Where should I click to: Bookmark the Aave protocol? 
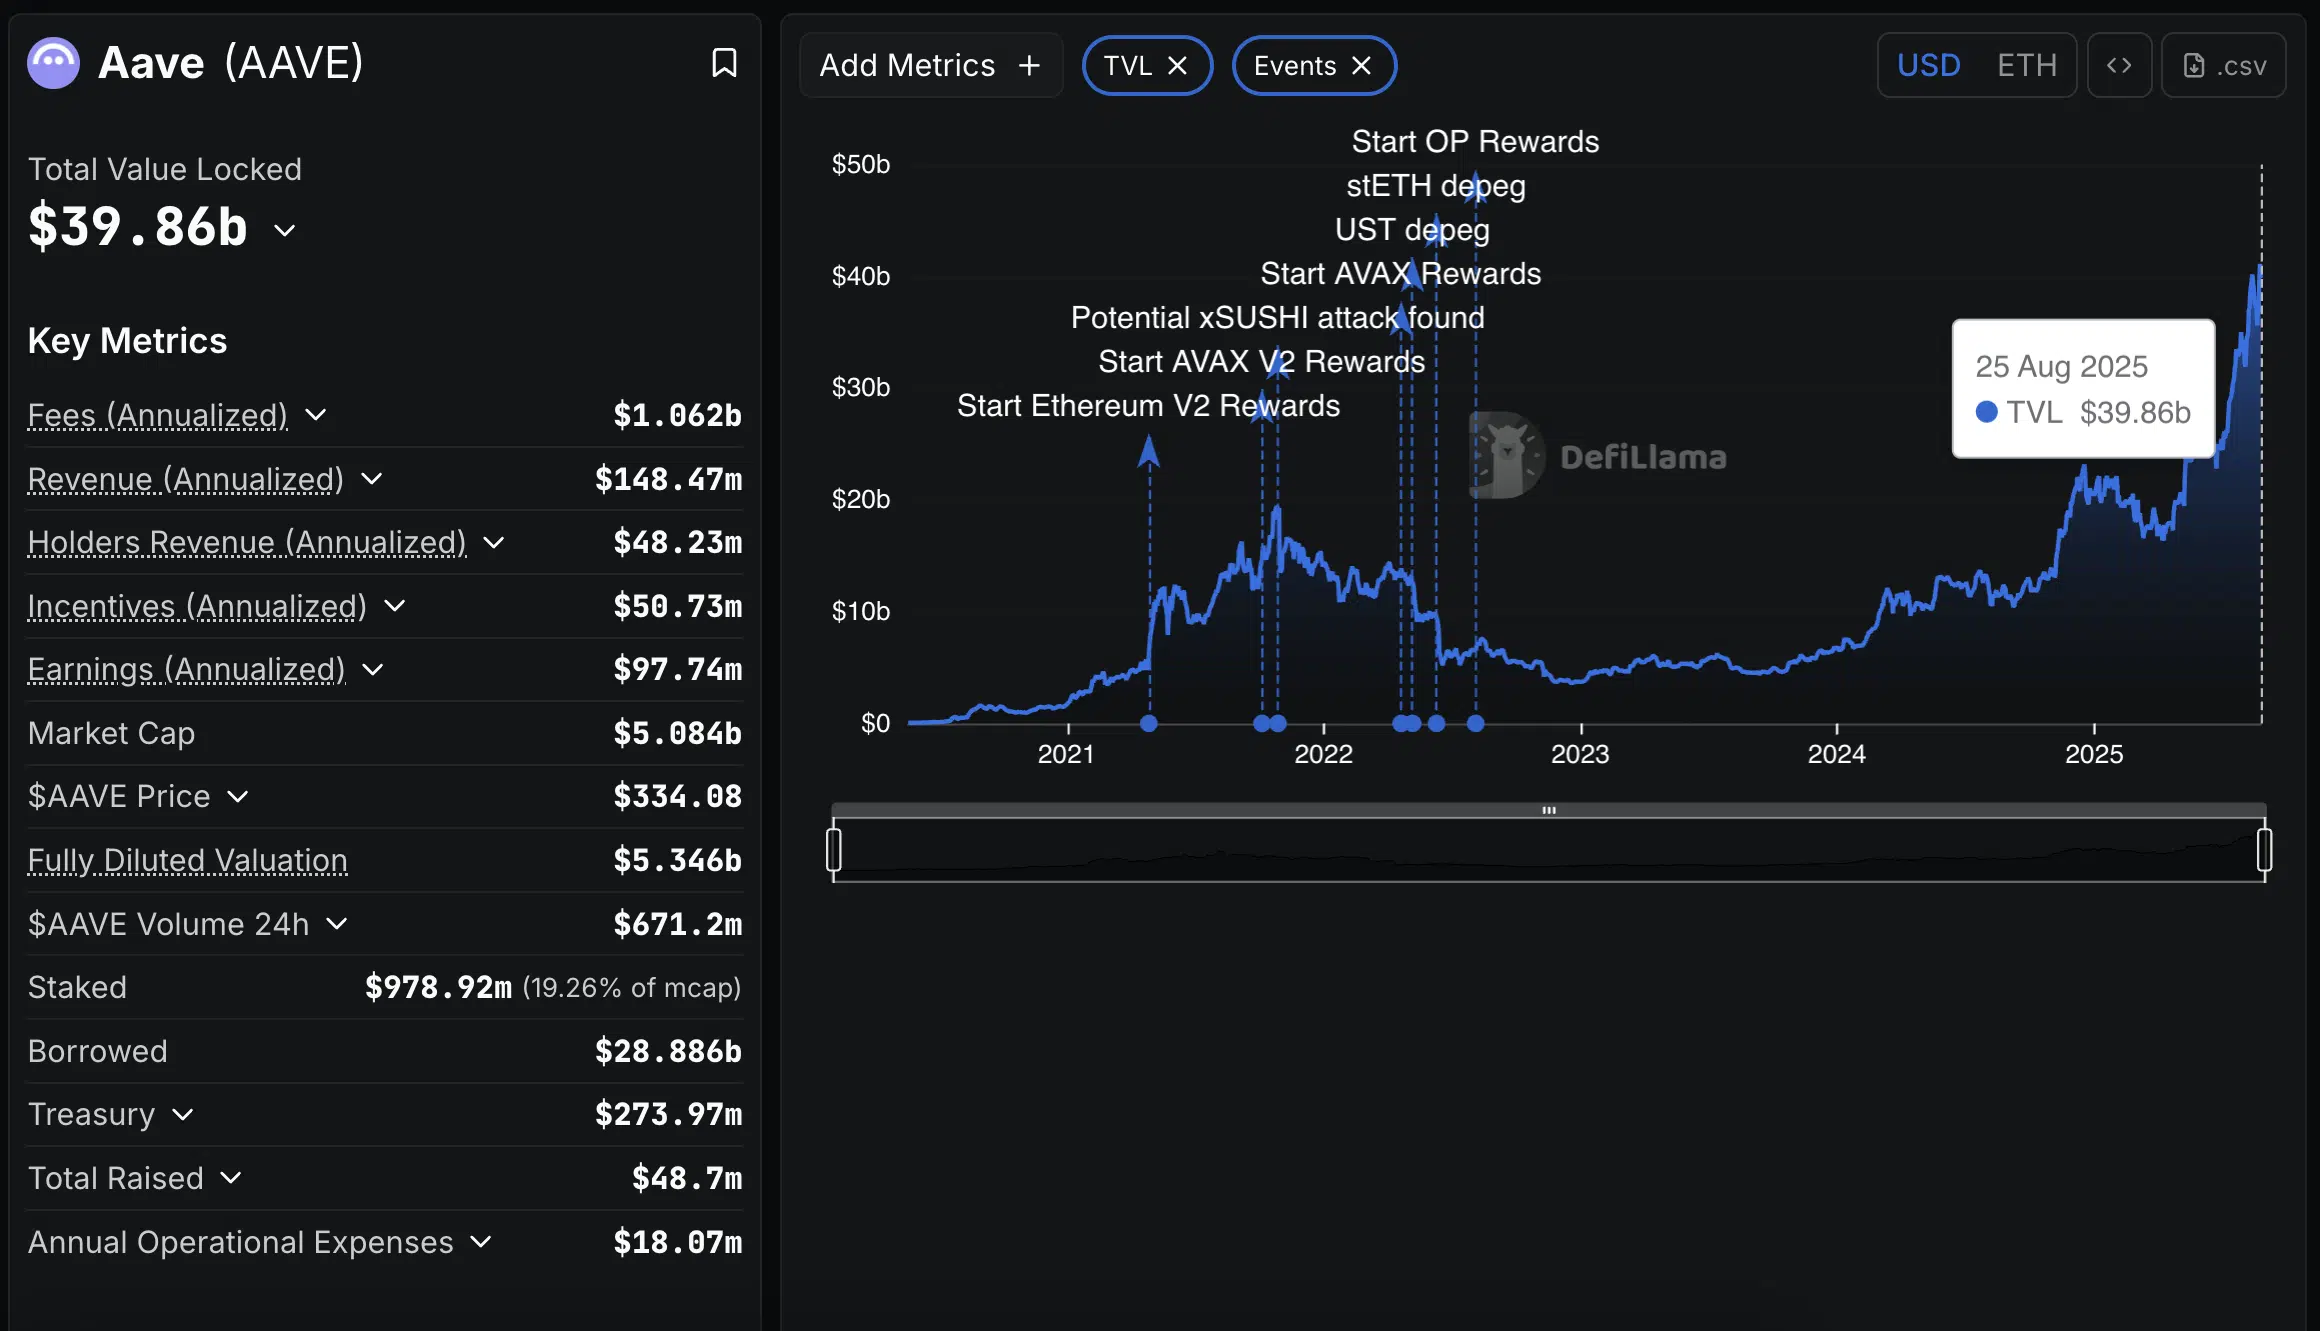[x=724, y=63]
